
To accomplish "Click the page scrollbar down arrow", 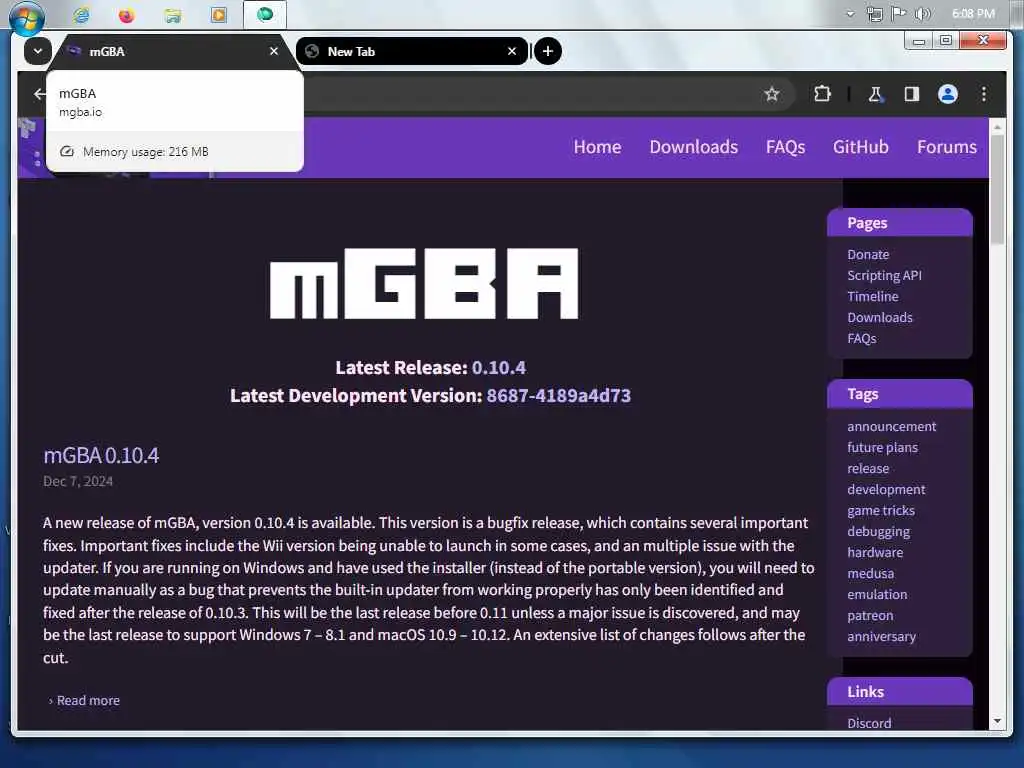I will pyautogui.click(x=997, y=722).
